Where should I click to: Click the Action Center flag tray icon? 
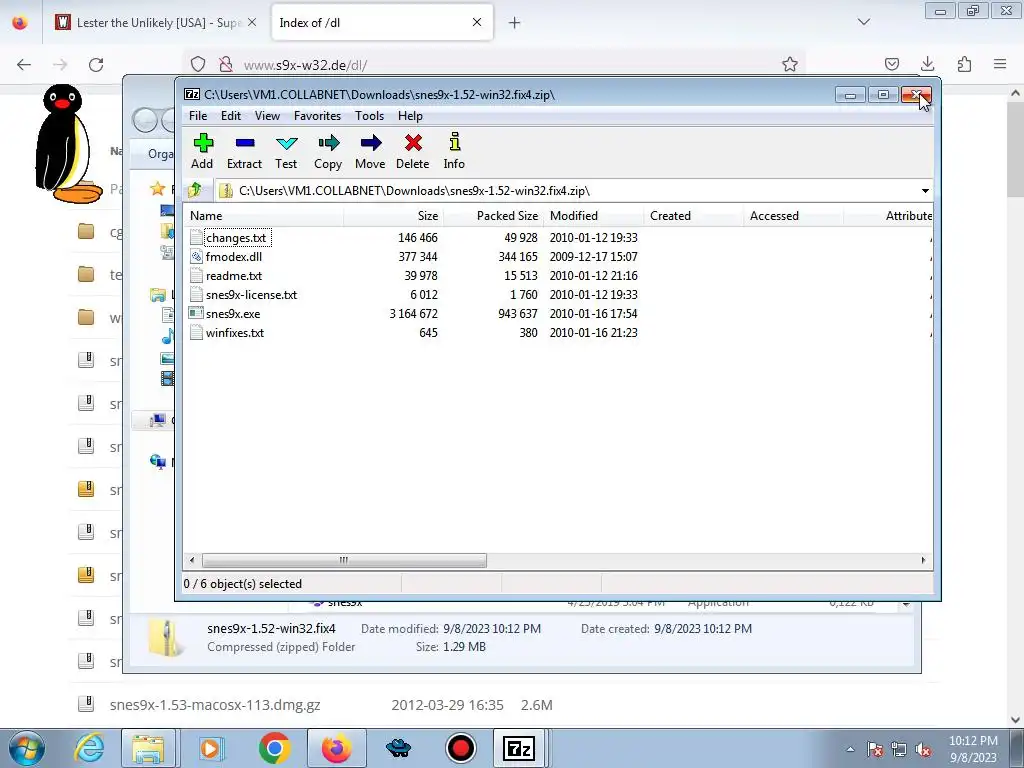875,750
